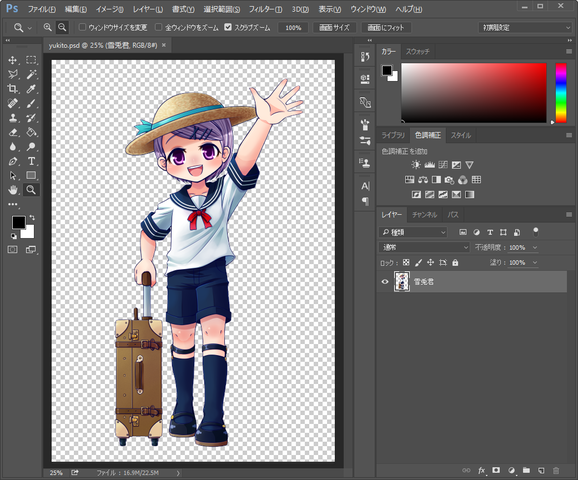Click the Zoom Out option icon
Image resolution: width=578 pixels, height=480 pixels.
coord(62,27)
